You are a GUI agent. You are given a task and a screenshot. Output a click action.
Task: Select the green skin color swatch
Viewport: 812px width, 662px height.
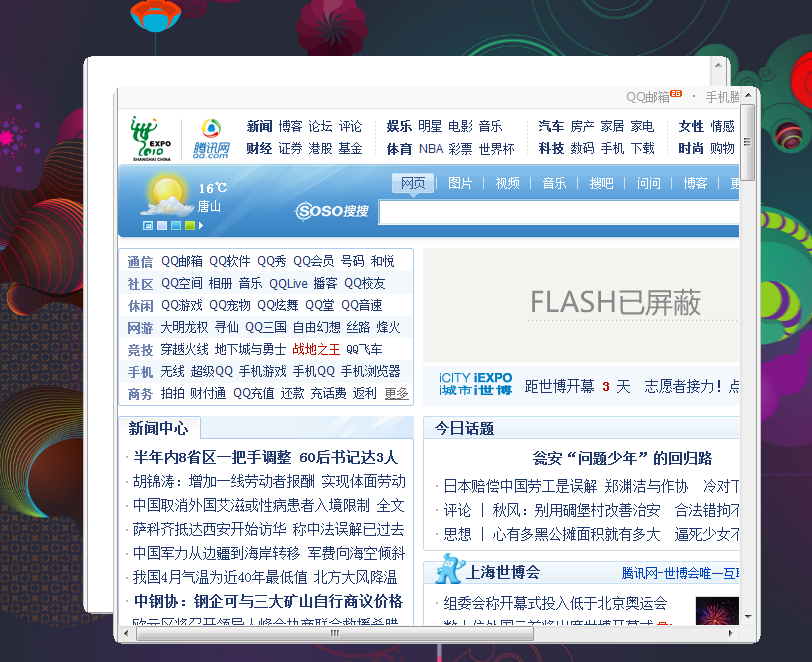pyautogui.click(x=190, y=226)
